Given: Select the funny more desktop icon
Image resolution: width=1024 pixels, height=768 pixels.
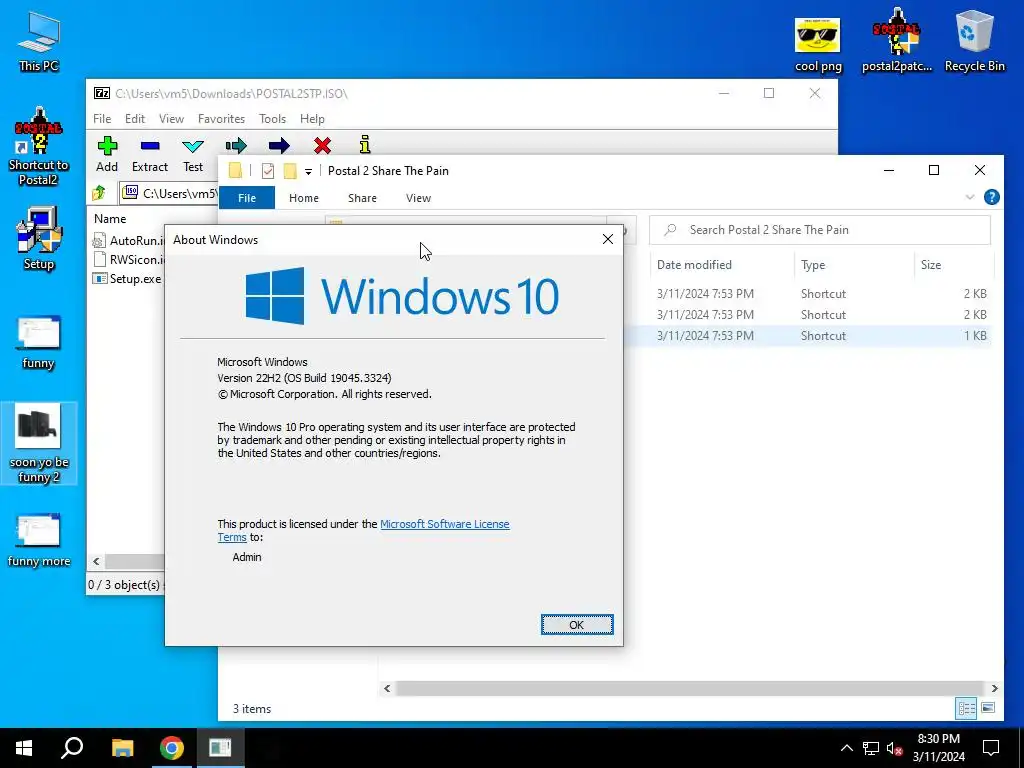Looking at the screenshot, I should tap(39, 540).
